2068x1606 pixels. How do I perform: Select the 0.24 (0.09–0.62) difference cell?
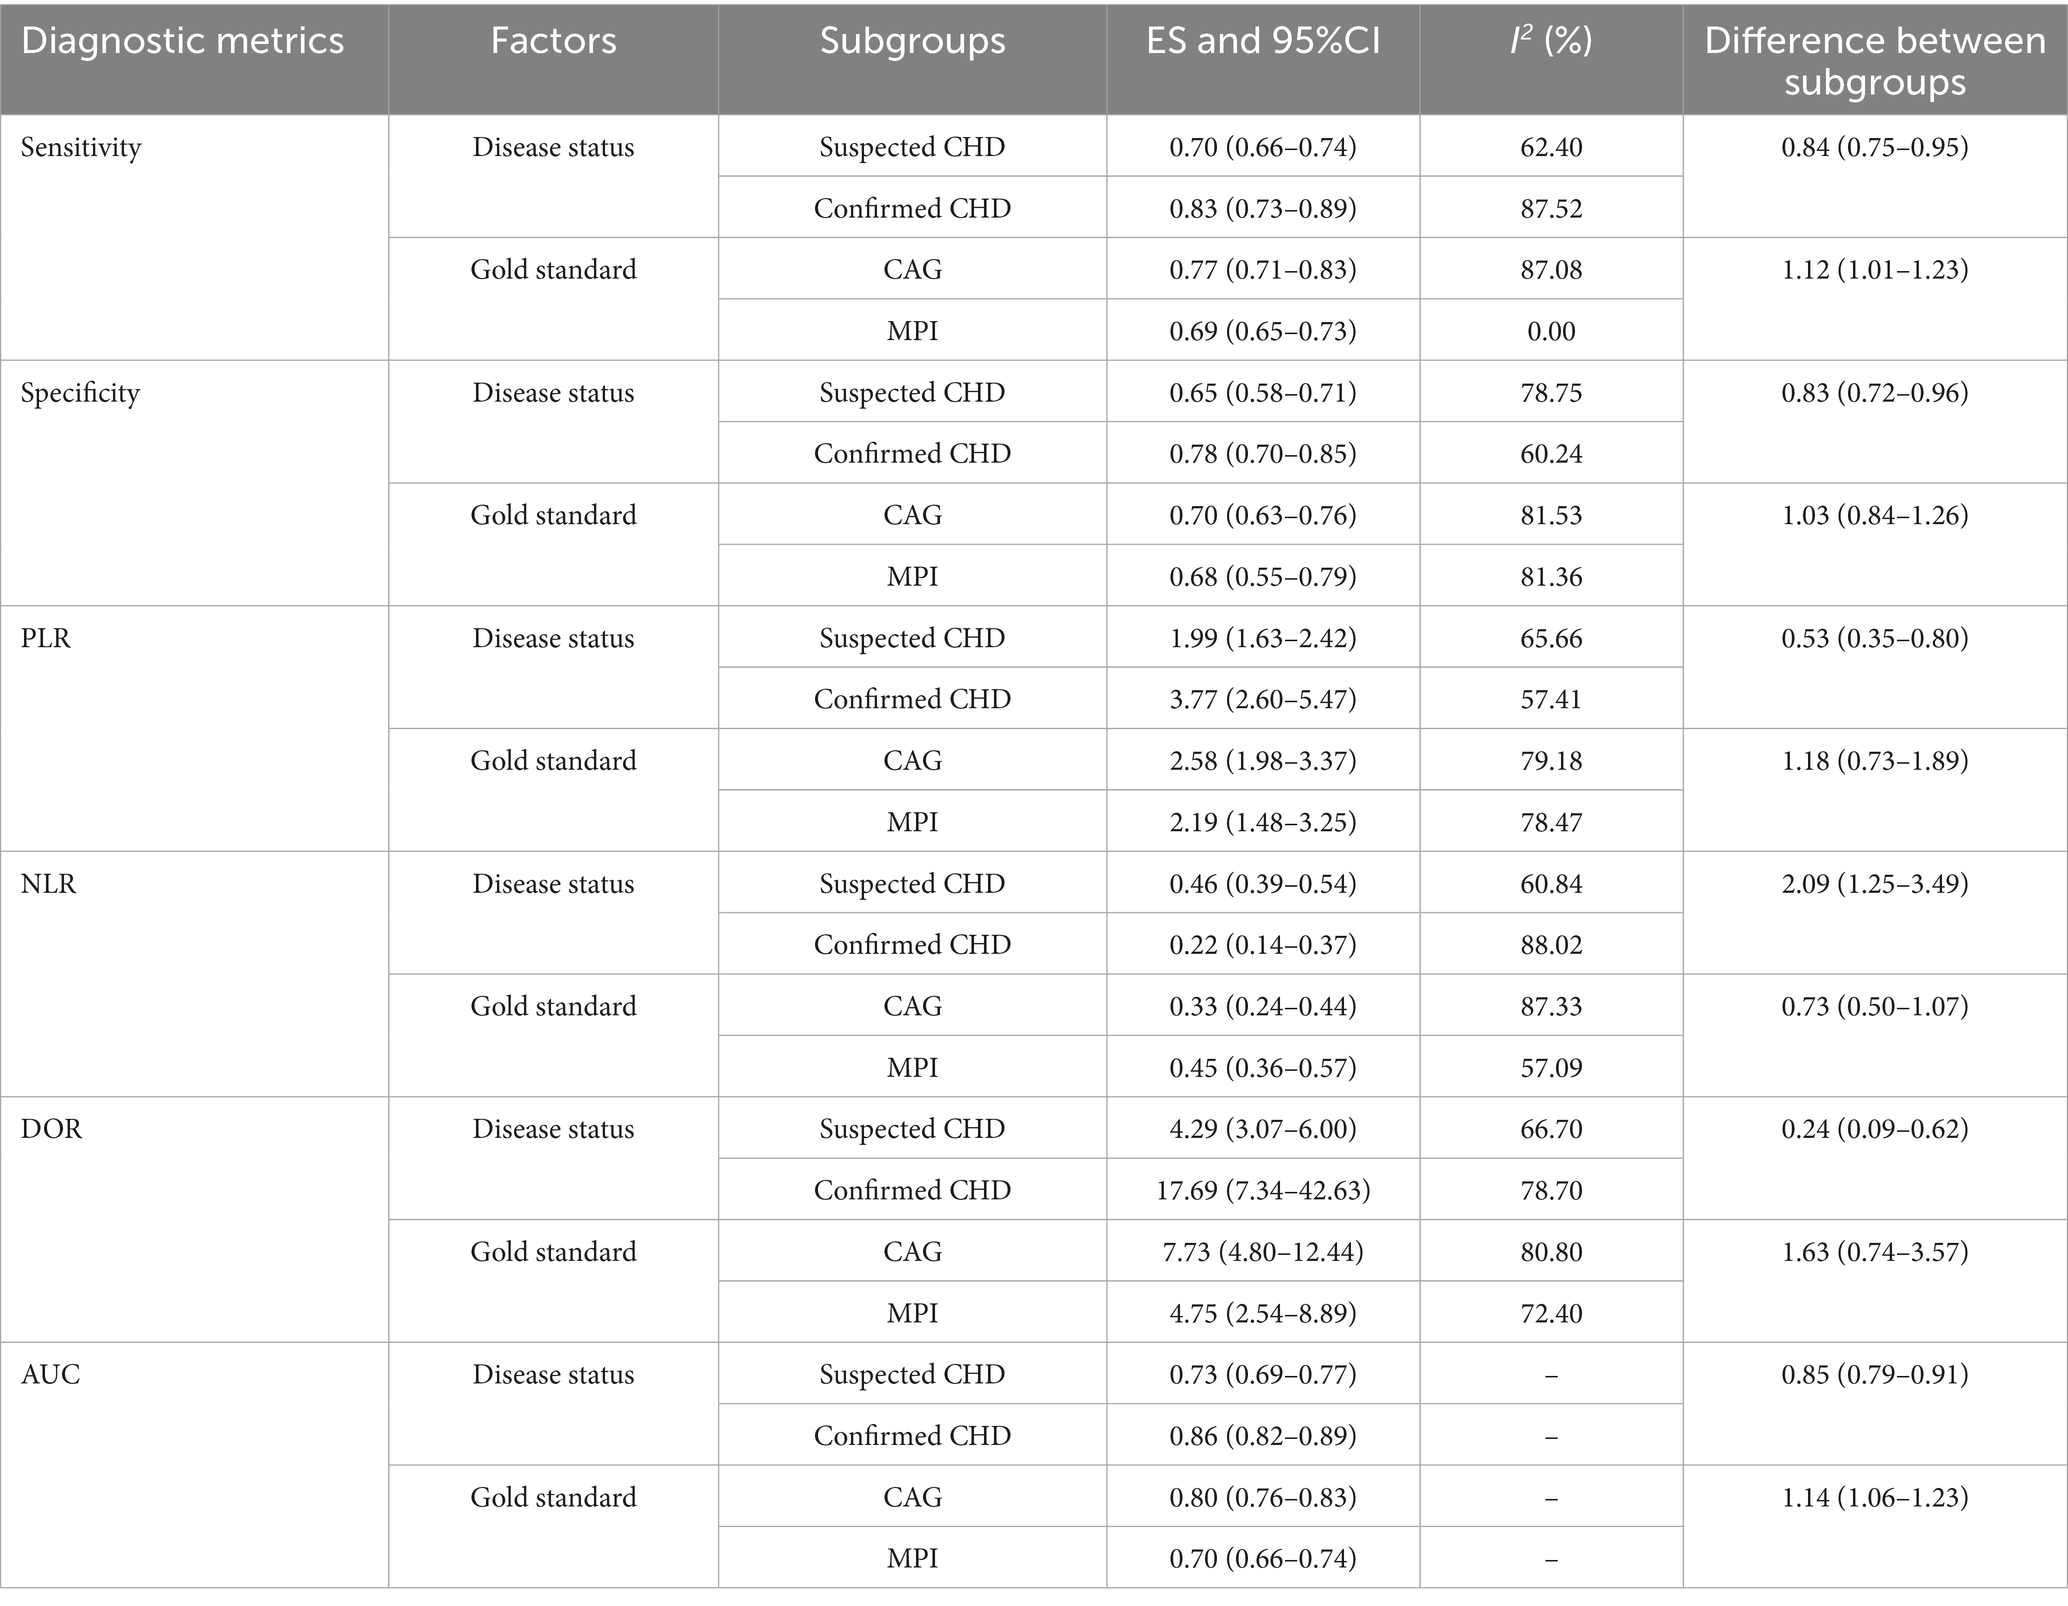point(1875,1129)
